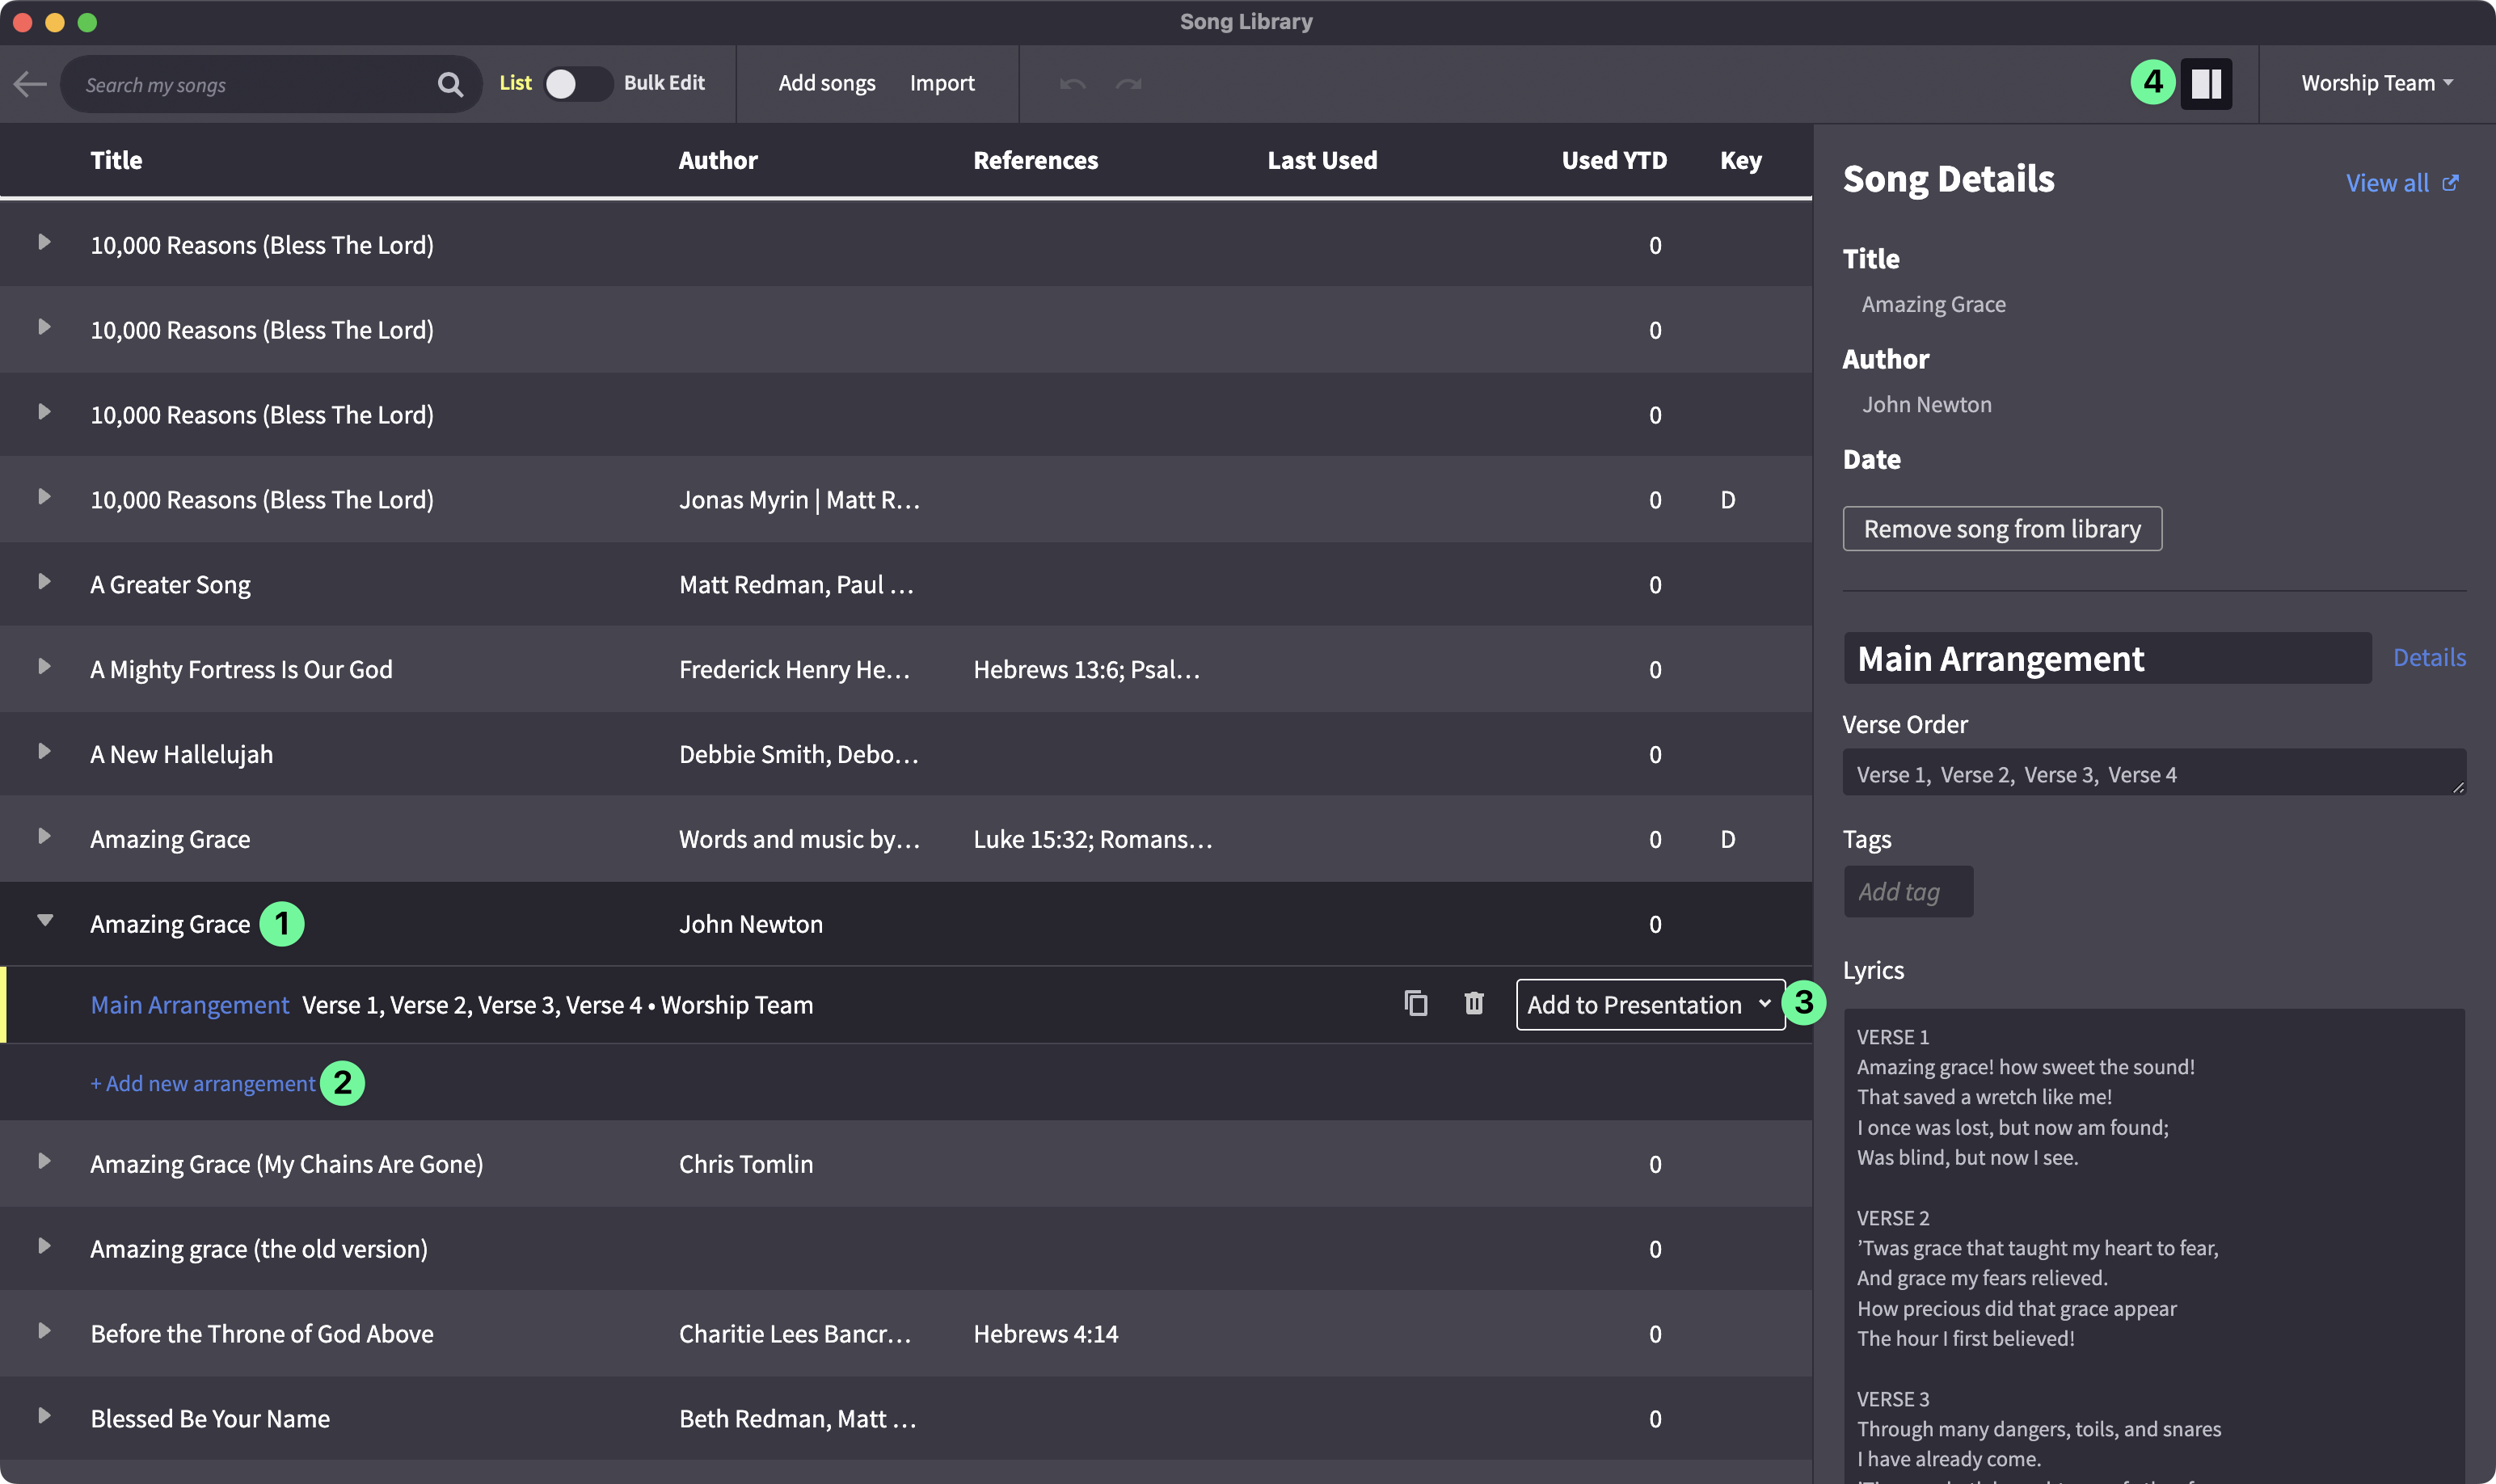Open the Main Arrangement link in list
Image resolution: width=2496 pixels, height=1484 pixels.
(190, 1005)
